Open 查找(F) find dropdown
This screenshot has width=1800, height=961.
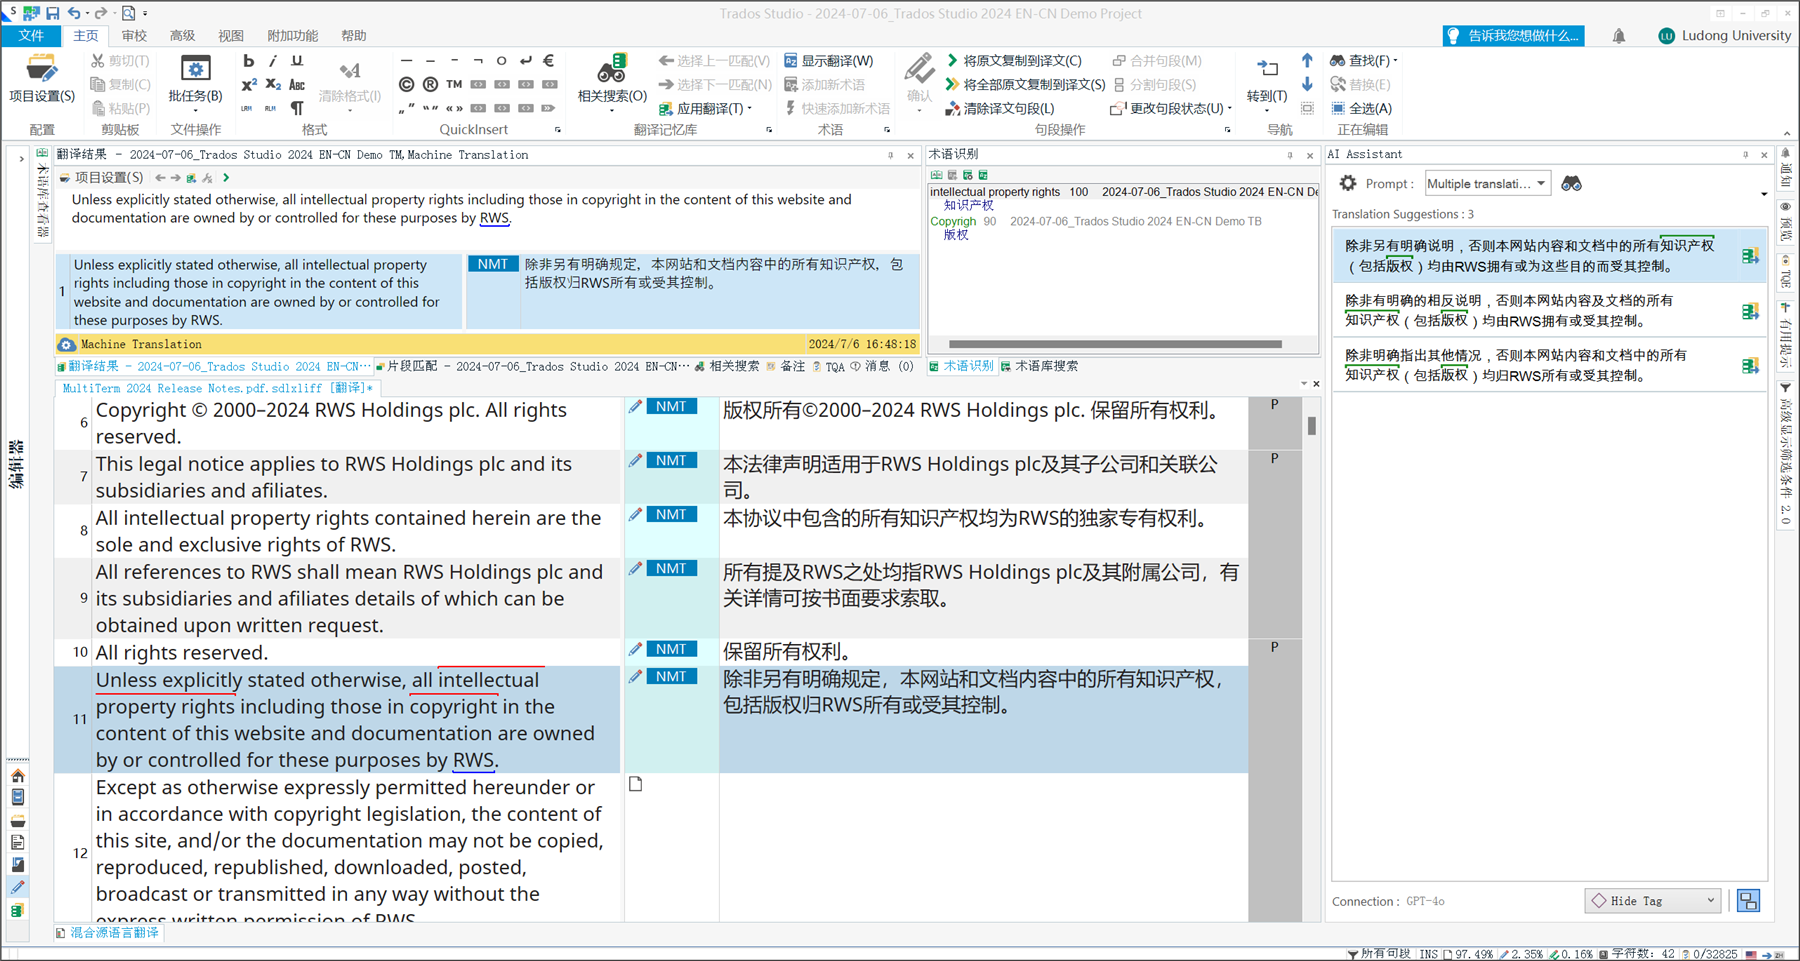(x=1364, y=61)
